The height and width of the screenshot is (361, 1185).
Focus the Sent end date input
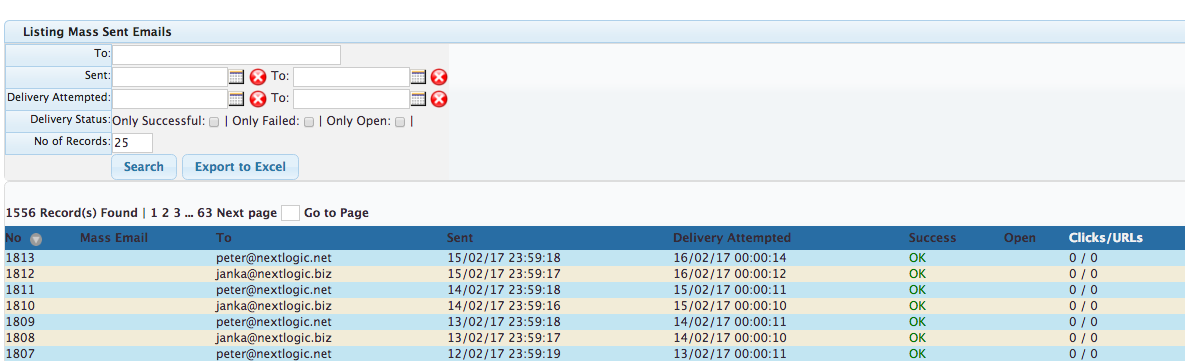click(x=351, y=77)
